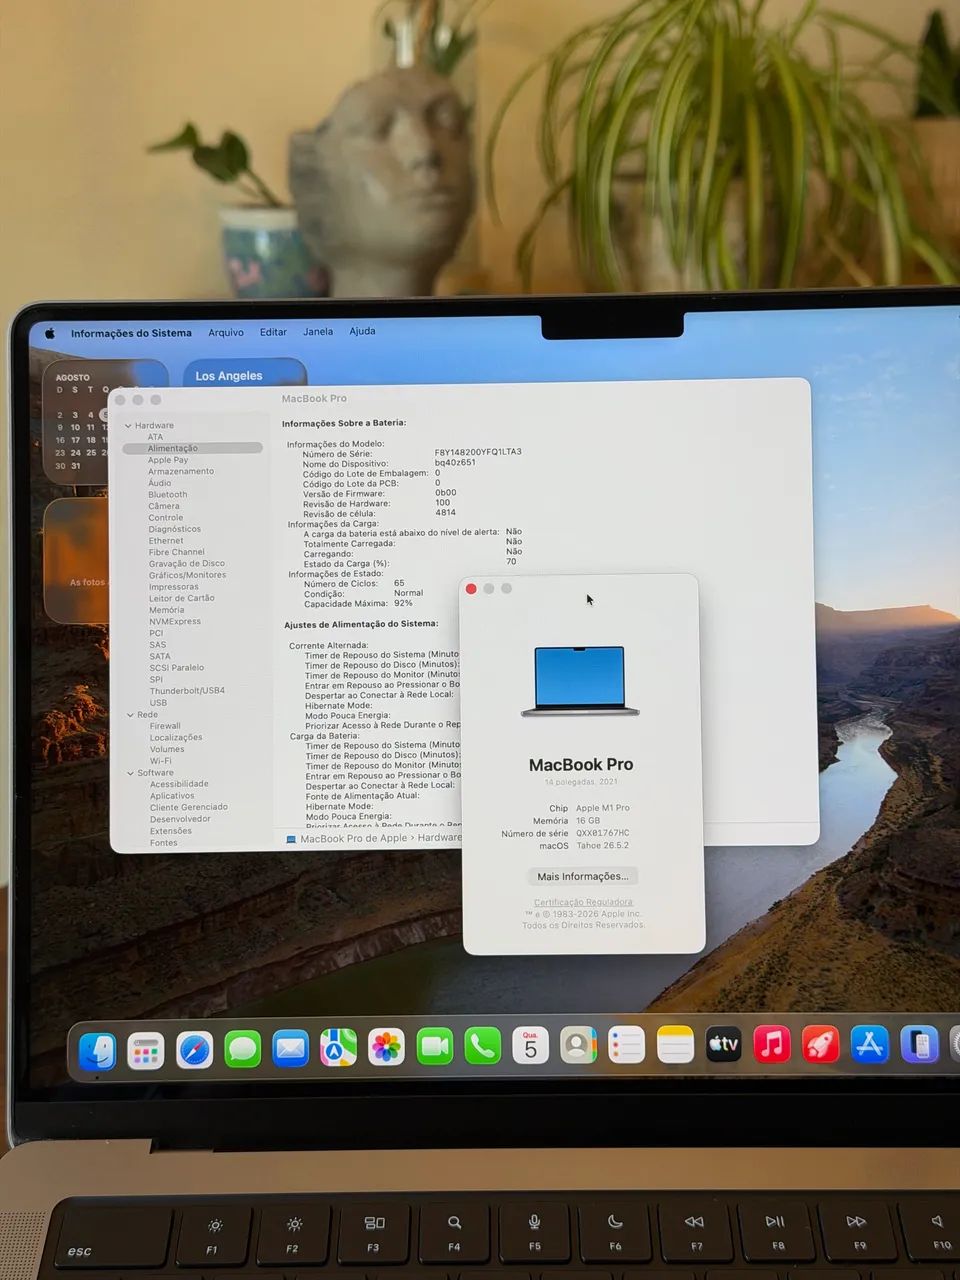
Task: Select Alimentação in the sidebar
Action: [192, 448]
